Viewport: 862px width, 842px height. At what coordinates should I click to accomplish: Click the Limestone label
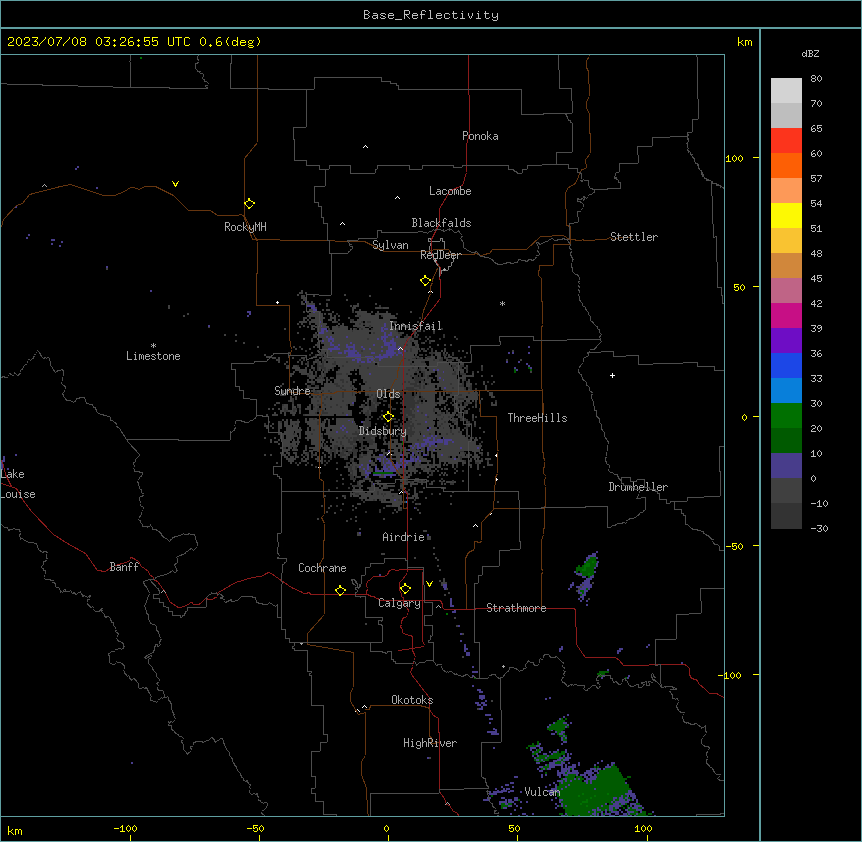pyautogui.click(x=153, y=356)
